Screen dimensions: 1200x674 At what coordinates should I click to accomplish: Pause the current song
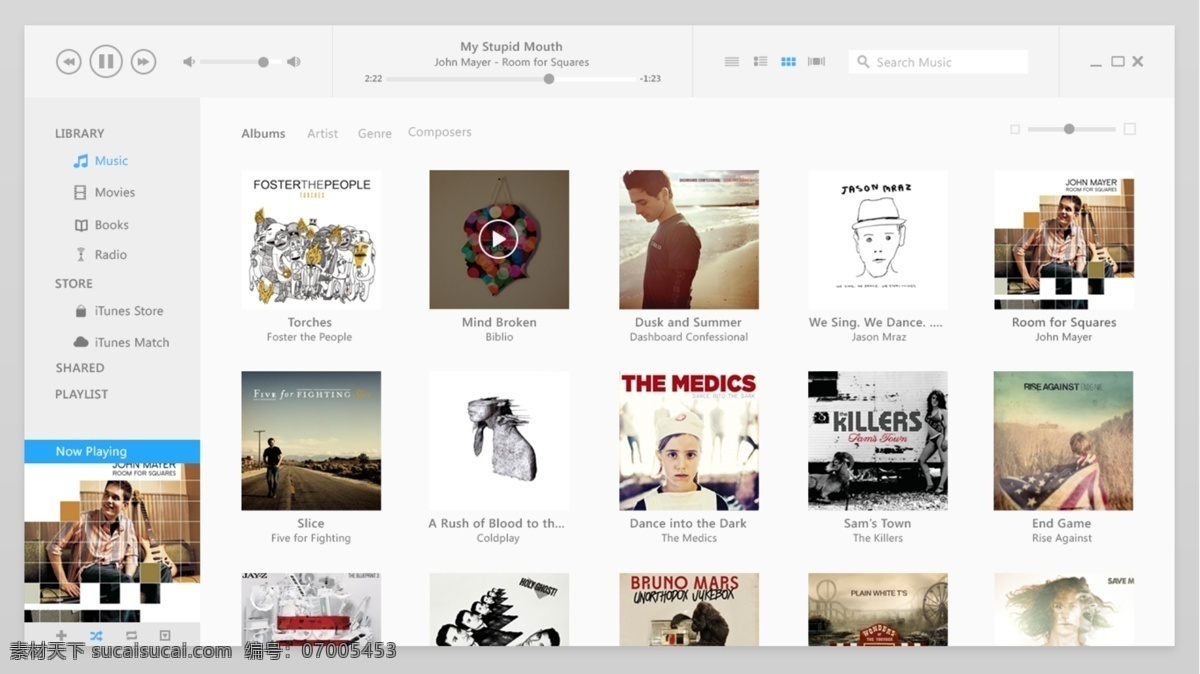106,62
